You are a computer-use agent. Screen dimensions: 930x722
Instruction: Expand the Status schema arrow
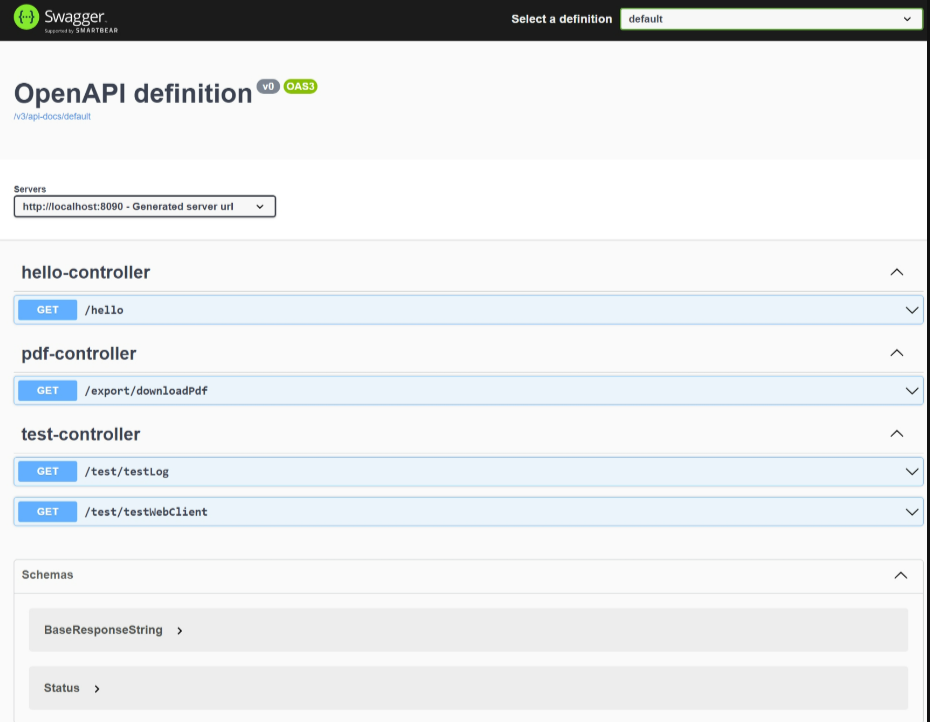click(x=97, y=689)
